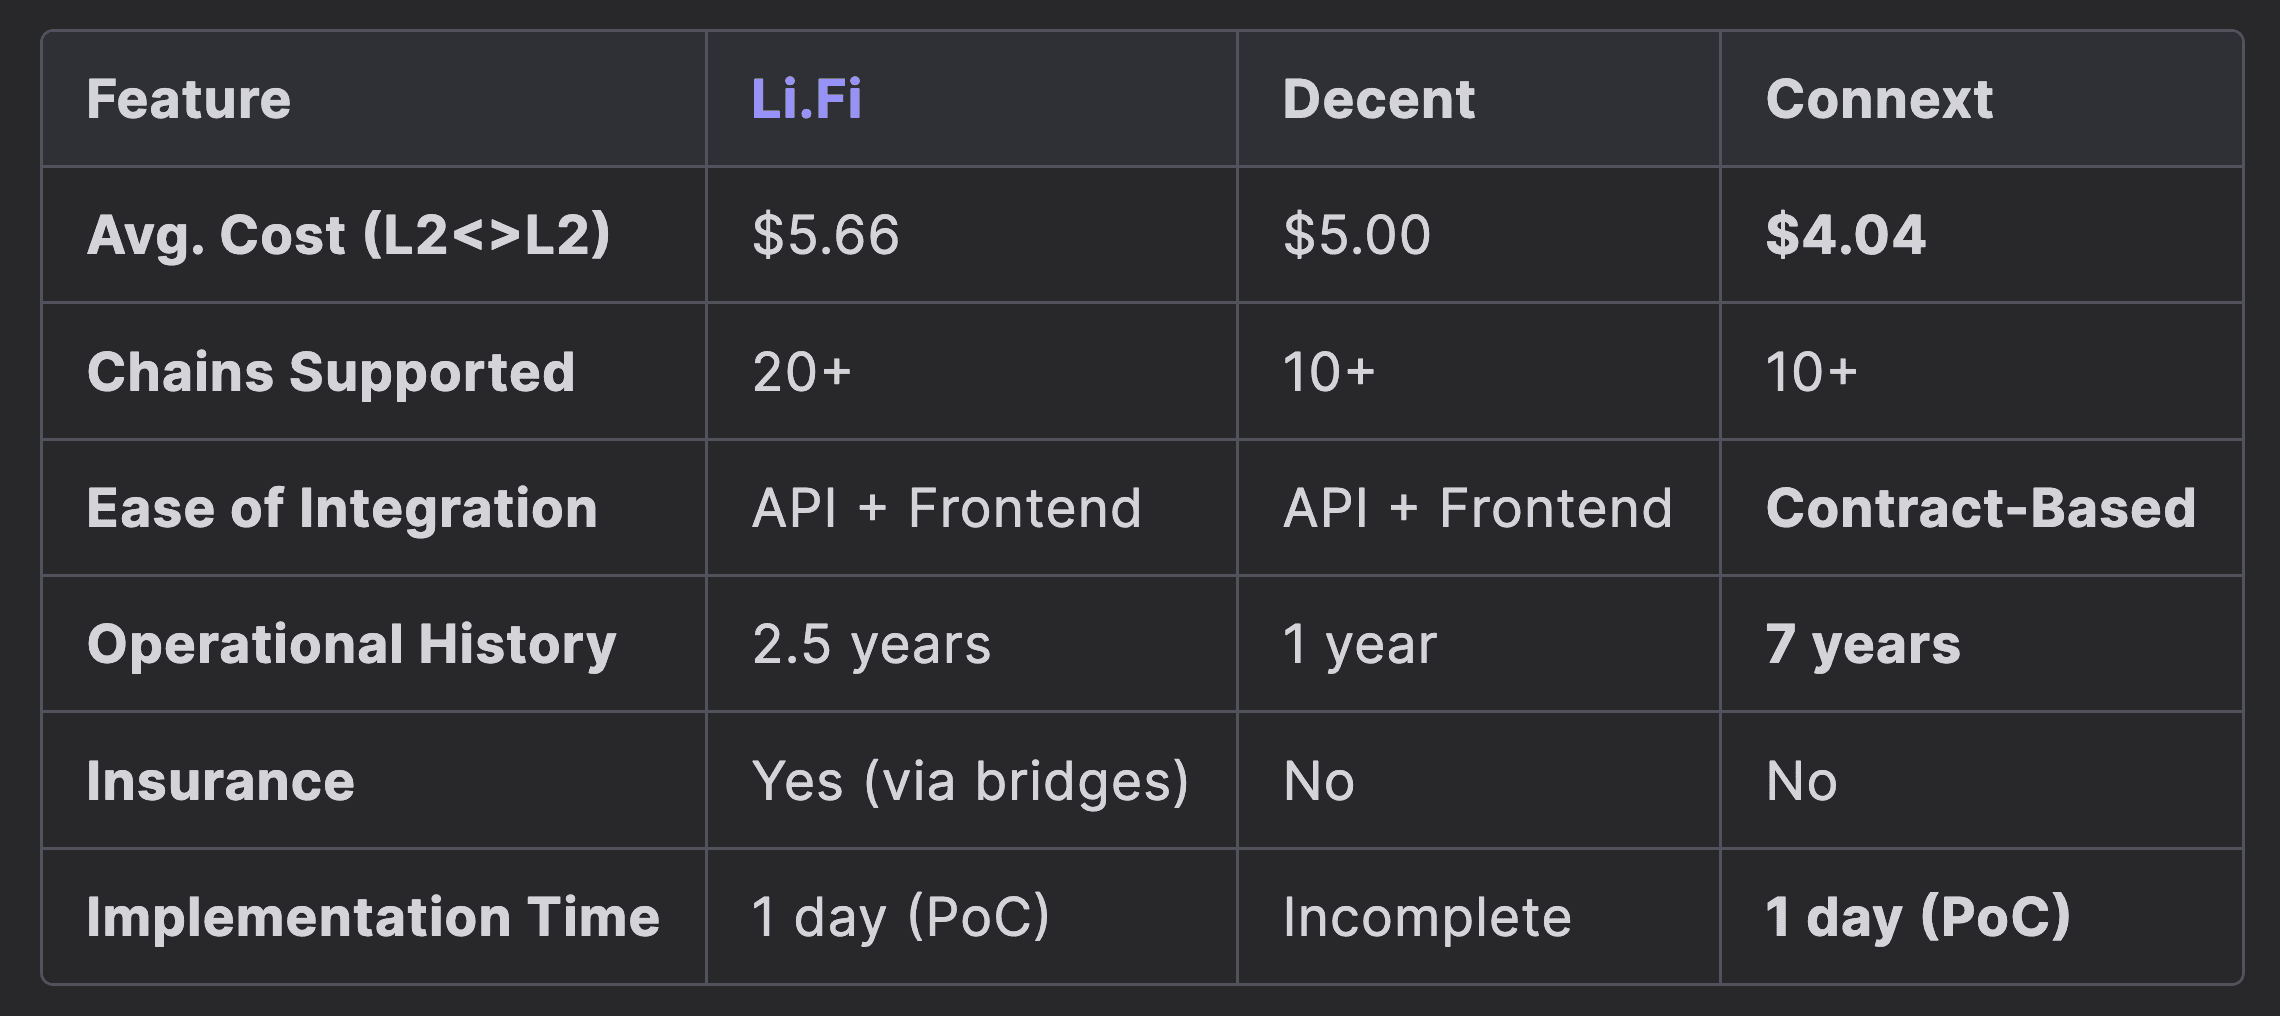
Task: Click the Chains Supported row label
Action: tap(331, 373)
